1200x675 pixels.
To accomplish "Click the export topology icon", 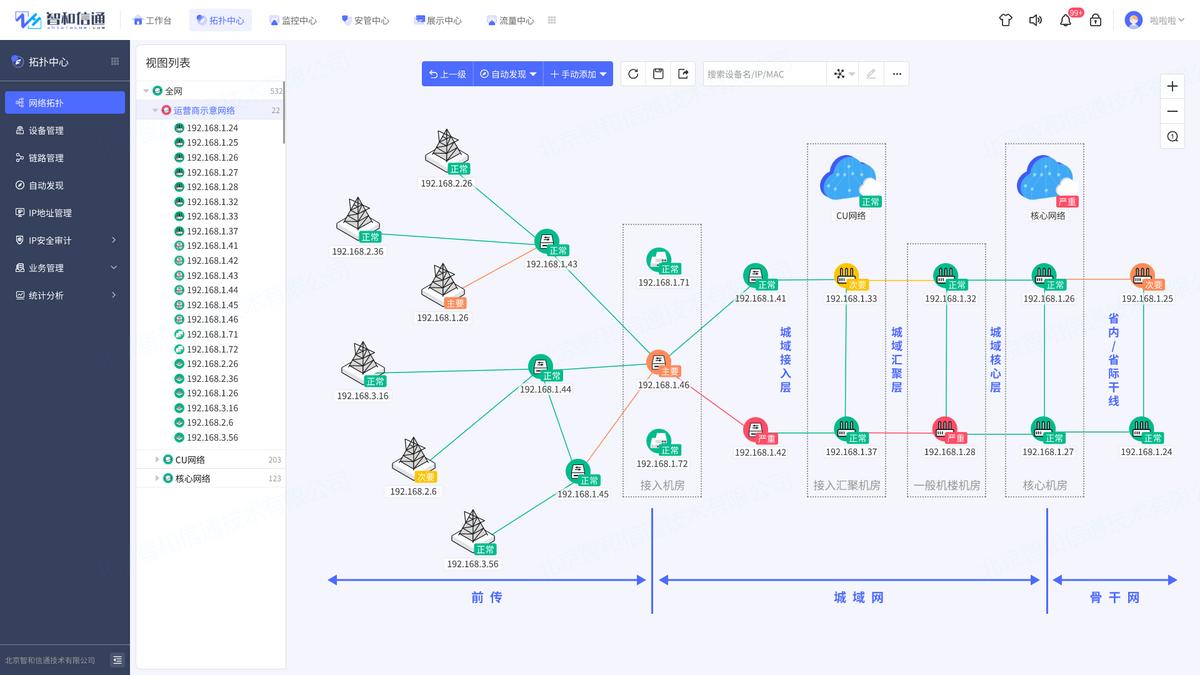I will click(683, 74).
